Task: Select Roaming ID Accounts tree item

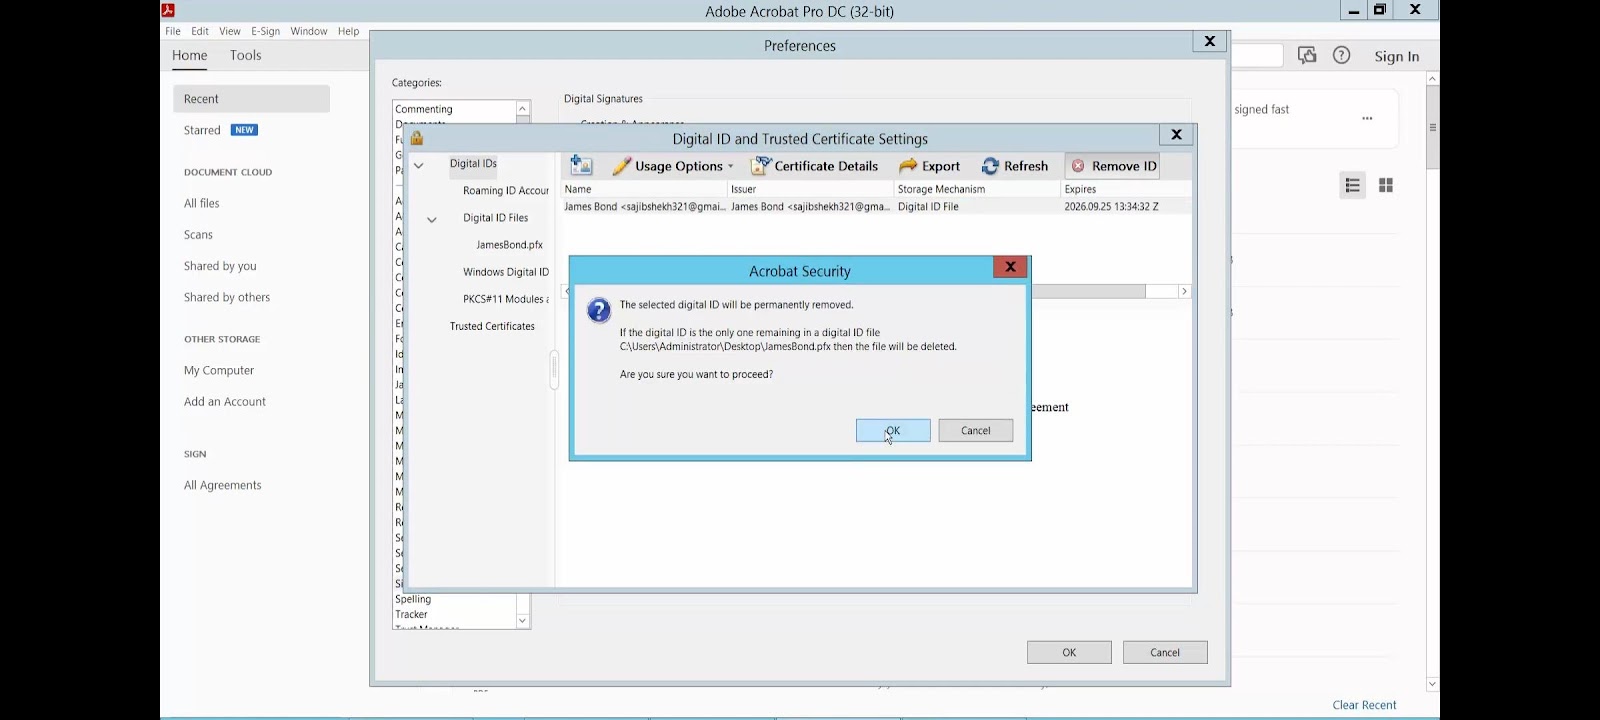Action: (505, 191)
